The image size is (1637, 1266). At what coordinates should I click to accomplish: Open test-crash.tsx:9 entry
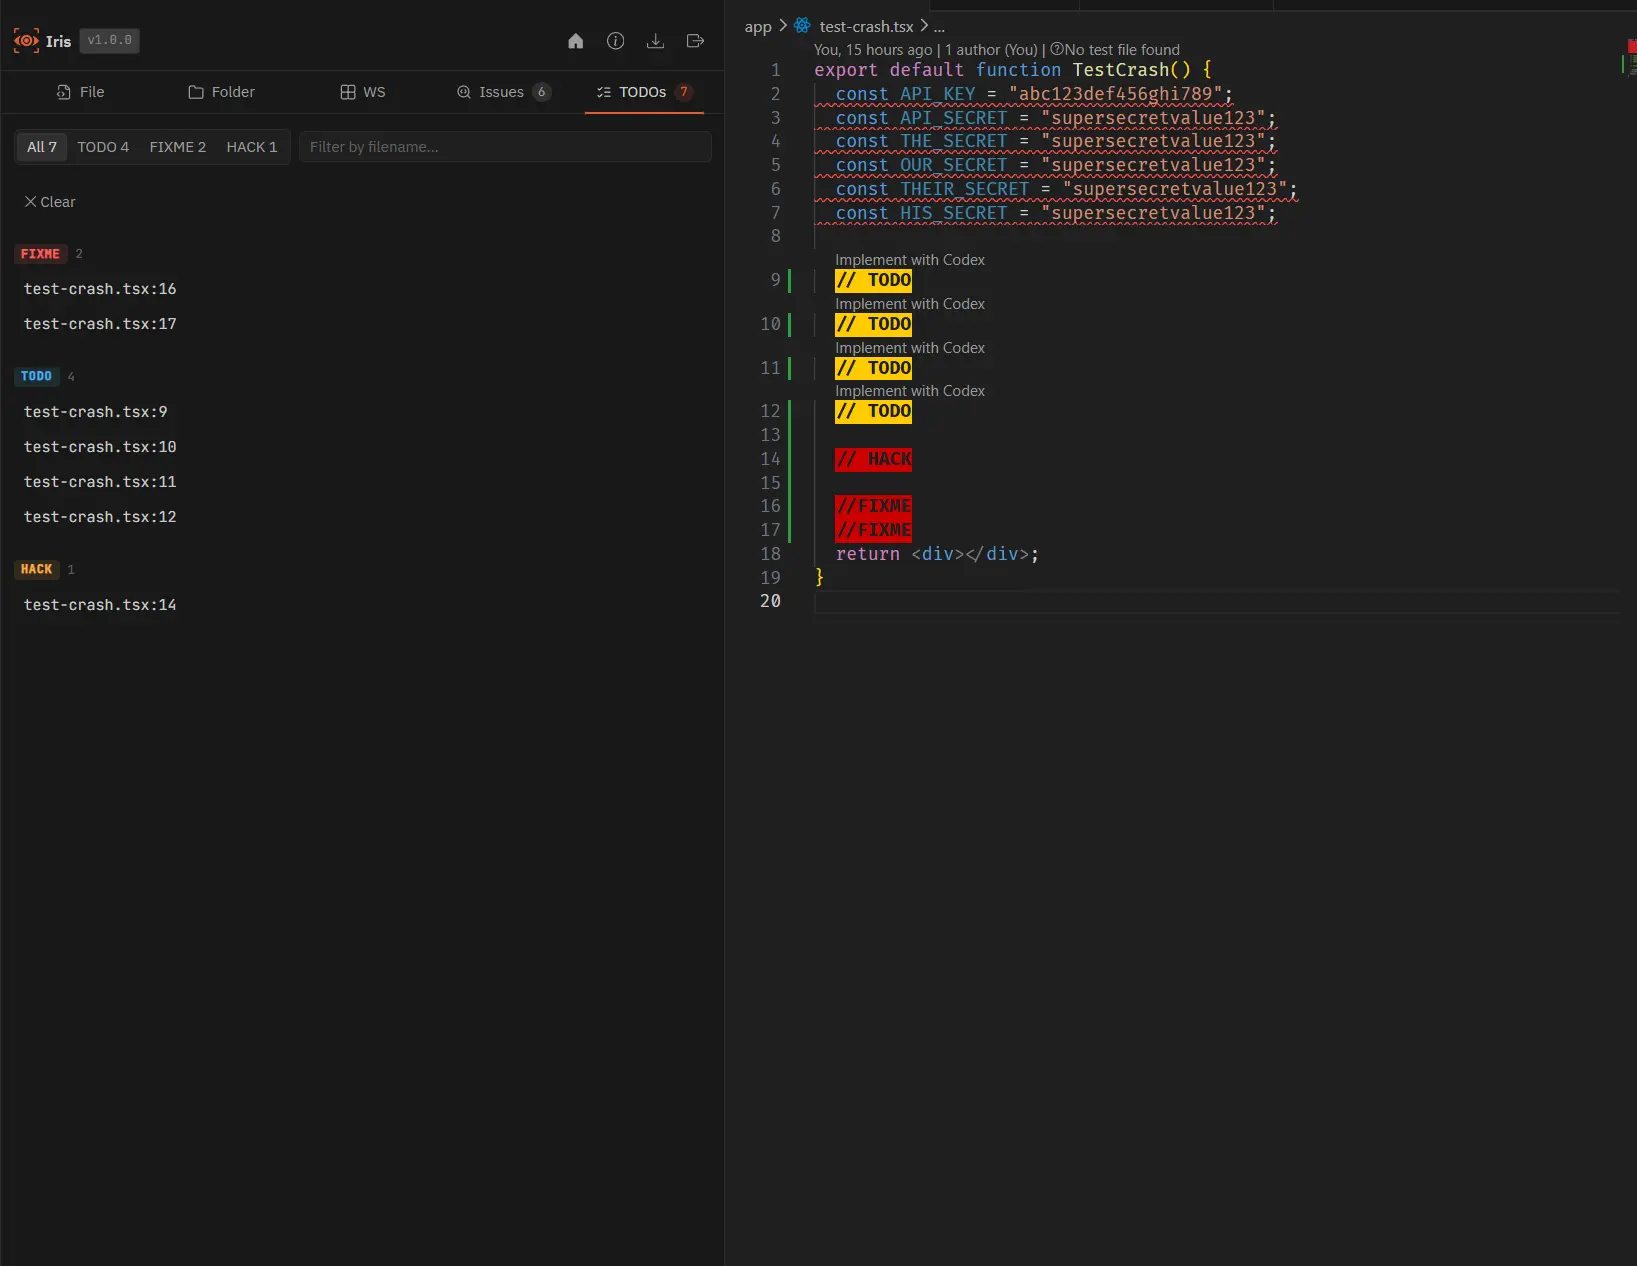[x=96, y=412]
